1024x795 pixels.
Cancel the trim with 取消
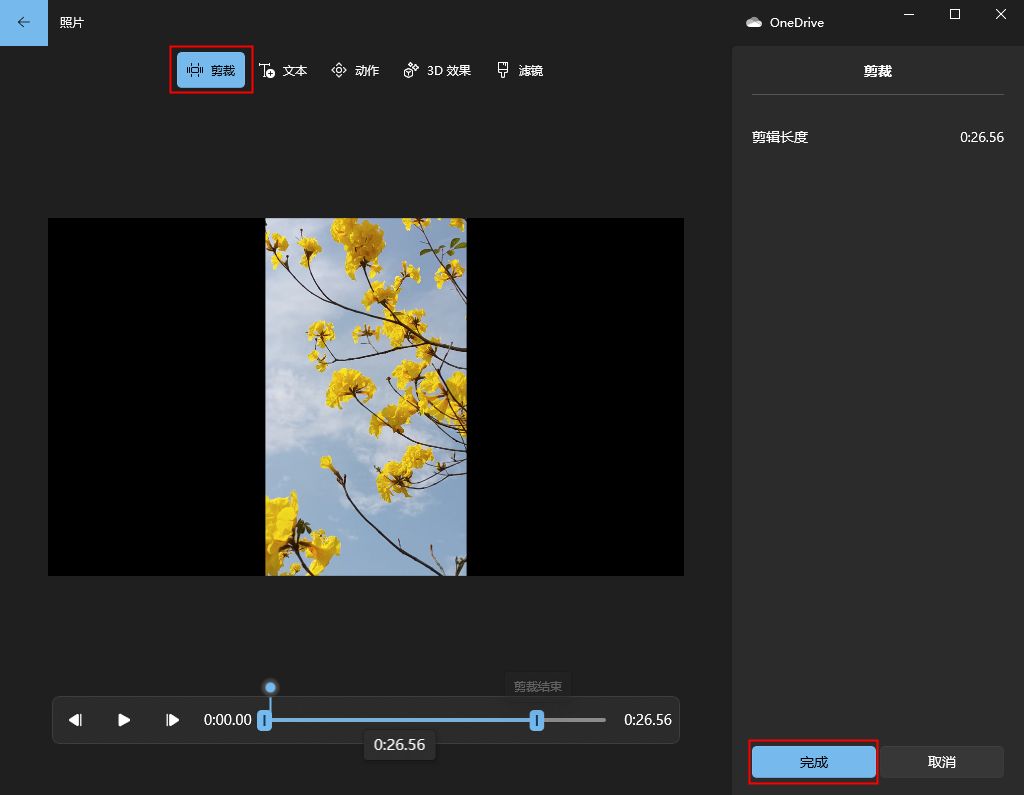941,762
